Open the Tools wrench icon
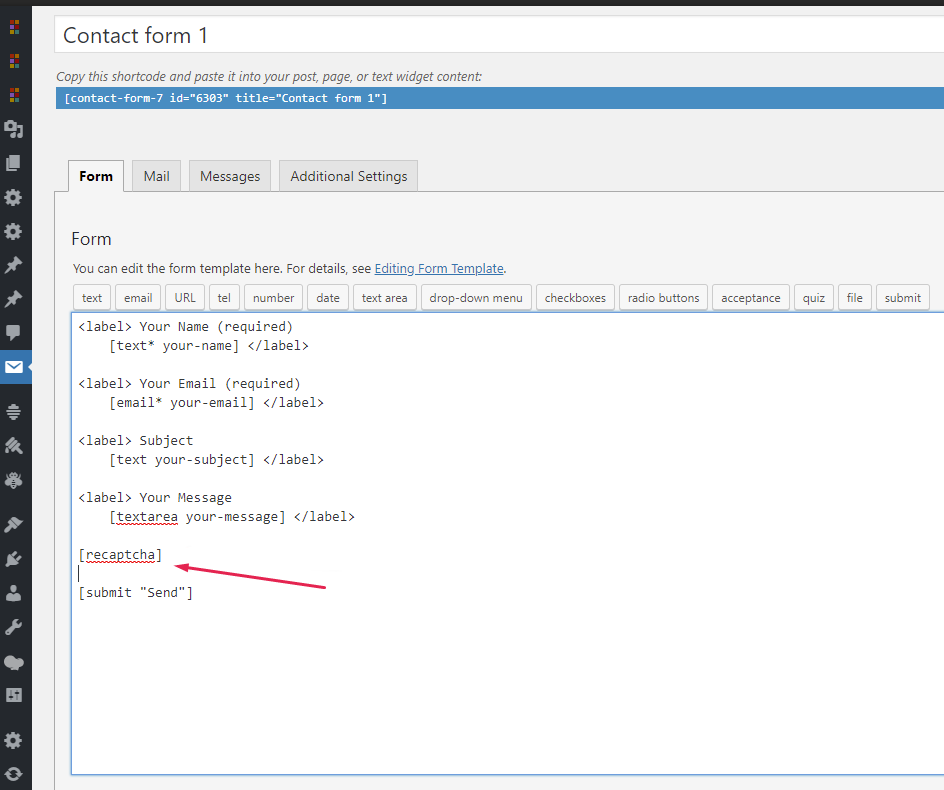Image resolution: width=944 pixels, height=790 pixels. click(x=14, y=627)
